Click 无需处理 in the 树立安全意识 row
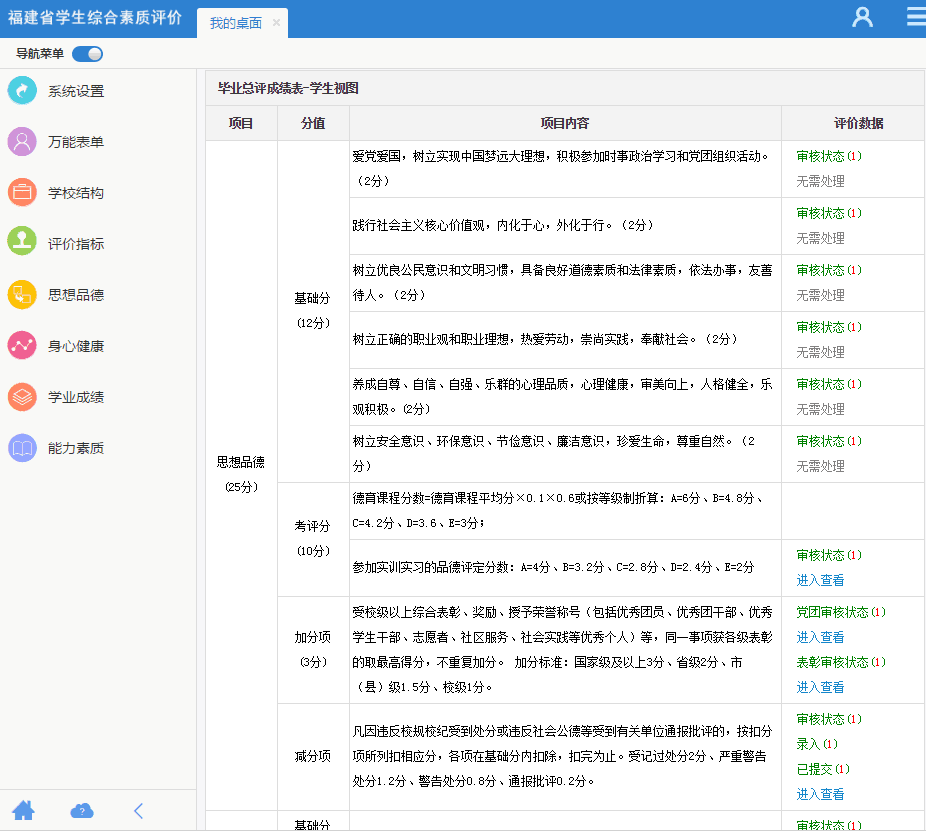The width and height of the screenshot is (926, 831). (x=820, y=466)
